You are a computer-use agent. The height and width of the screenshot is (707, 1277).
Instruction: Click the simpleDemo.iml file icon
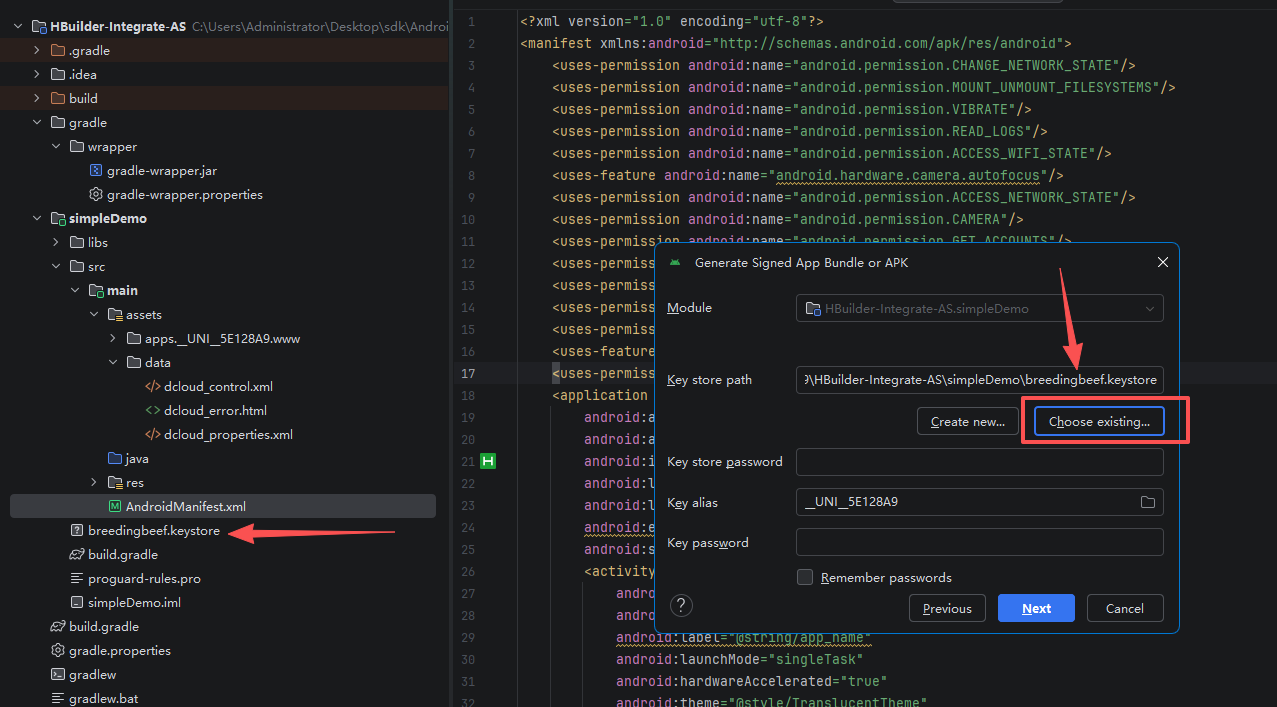(77, 602)
